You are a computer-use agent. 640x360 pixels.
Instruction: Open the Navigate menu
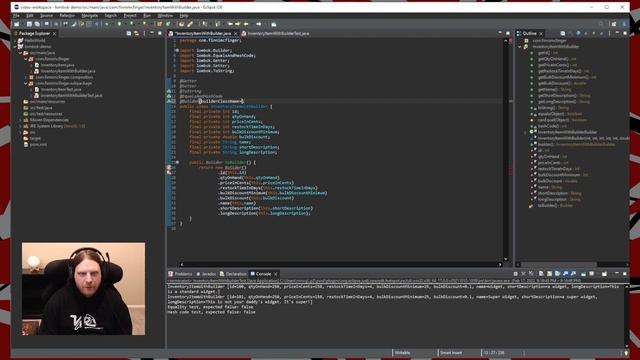[89, 16]
